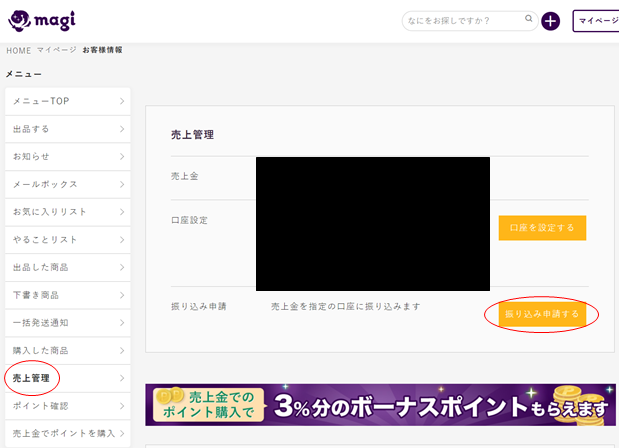This screenshot has height=448, width=619.
Task: Click 振り込み申請する button
Action: 542,314
